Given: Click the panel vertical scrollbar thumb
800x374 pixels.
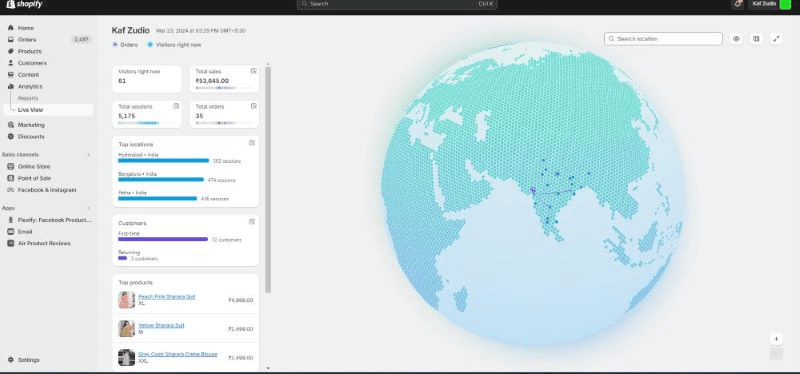Looking at the screenshot, I should click(x=268, y=180).
